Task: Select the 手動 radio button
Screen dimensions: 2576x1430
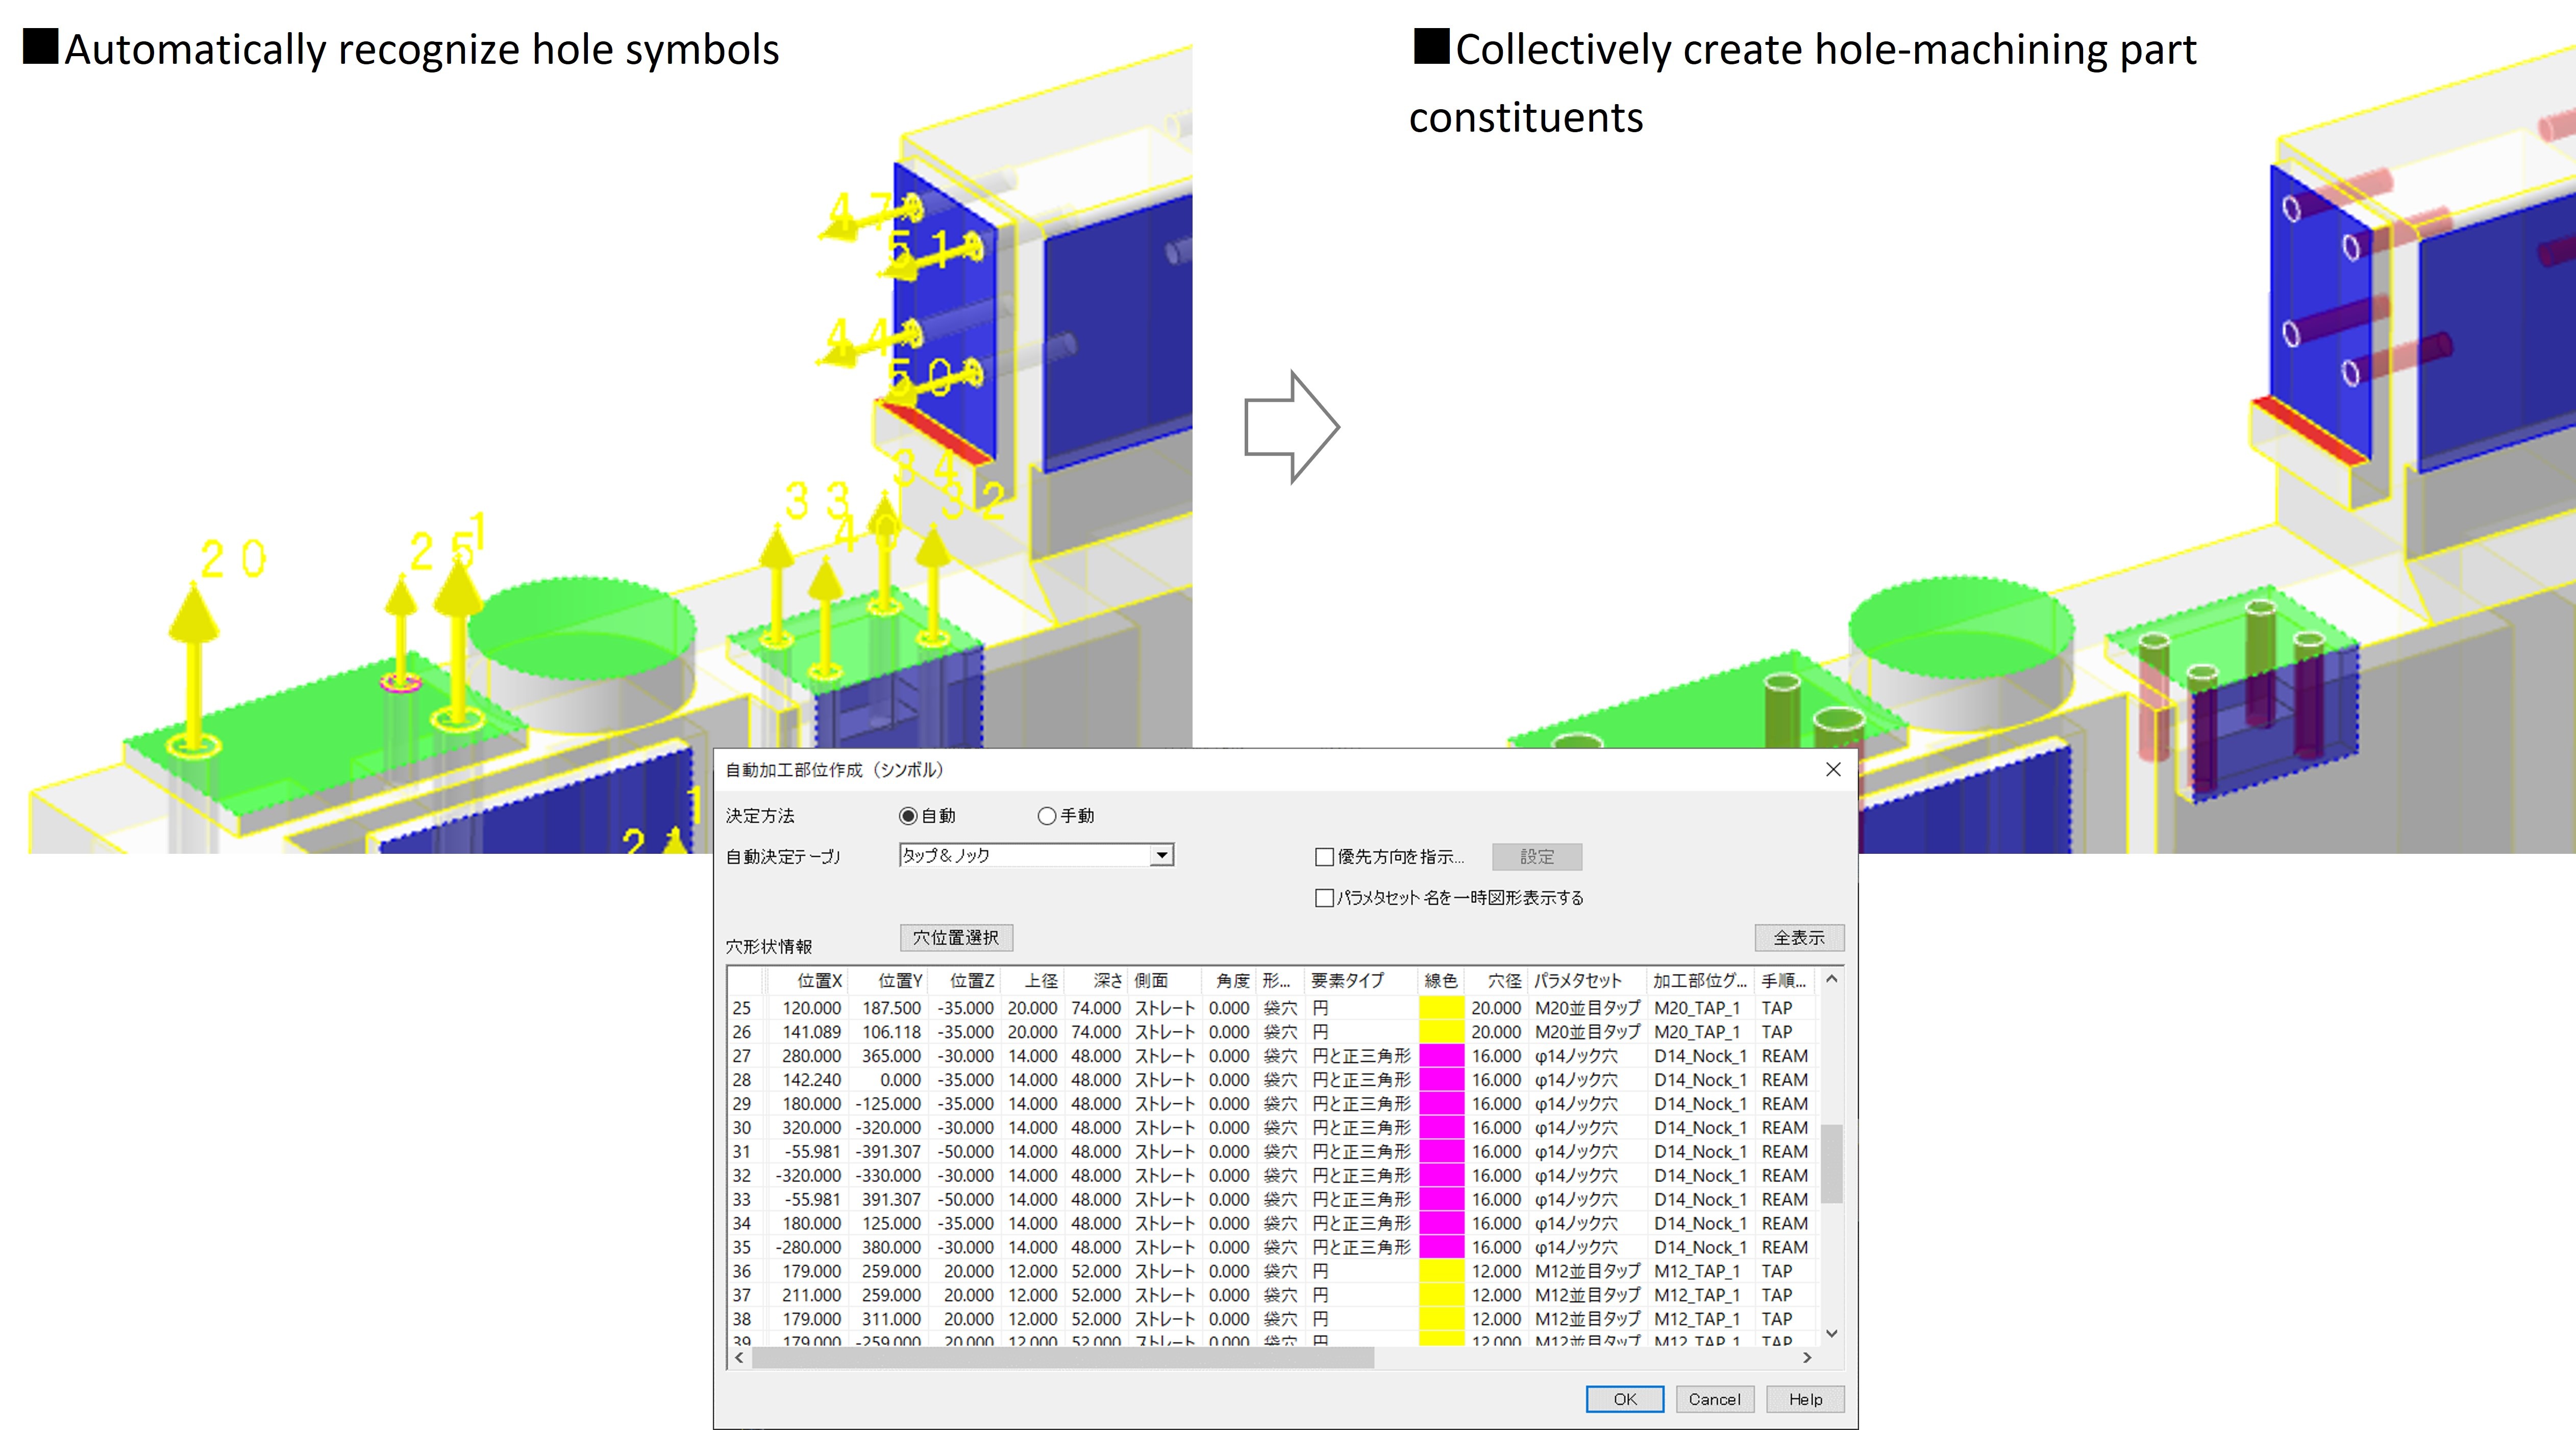Action: (x=1047, y=816)
